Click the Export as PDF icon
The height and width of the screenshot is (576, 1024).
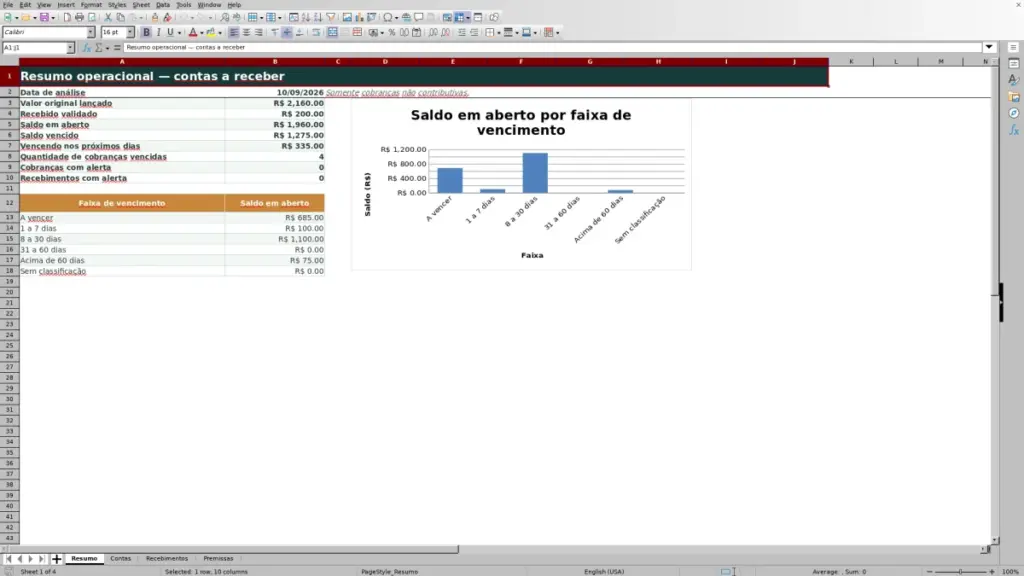(x=67, y=18)
